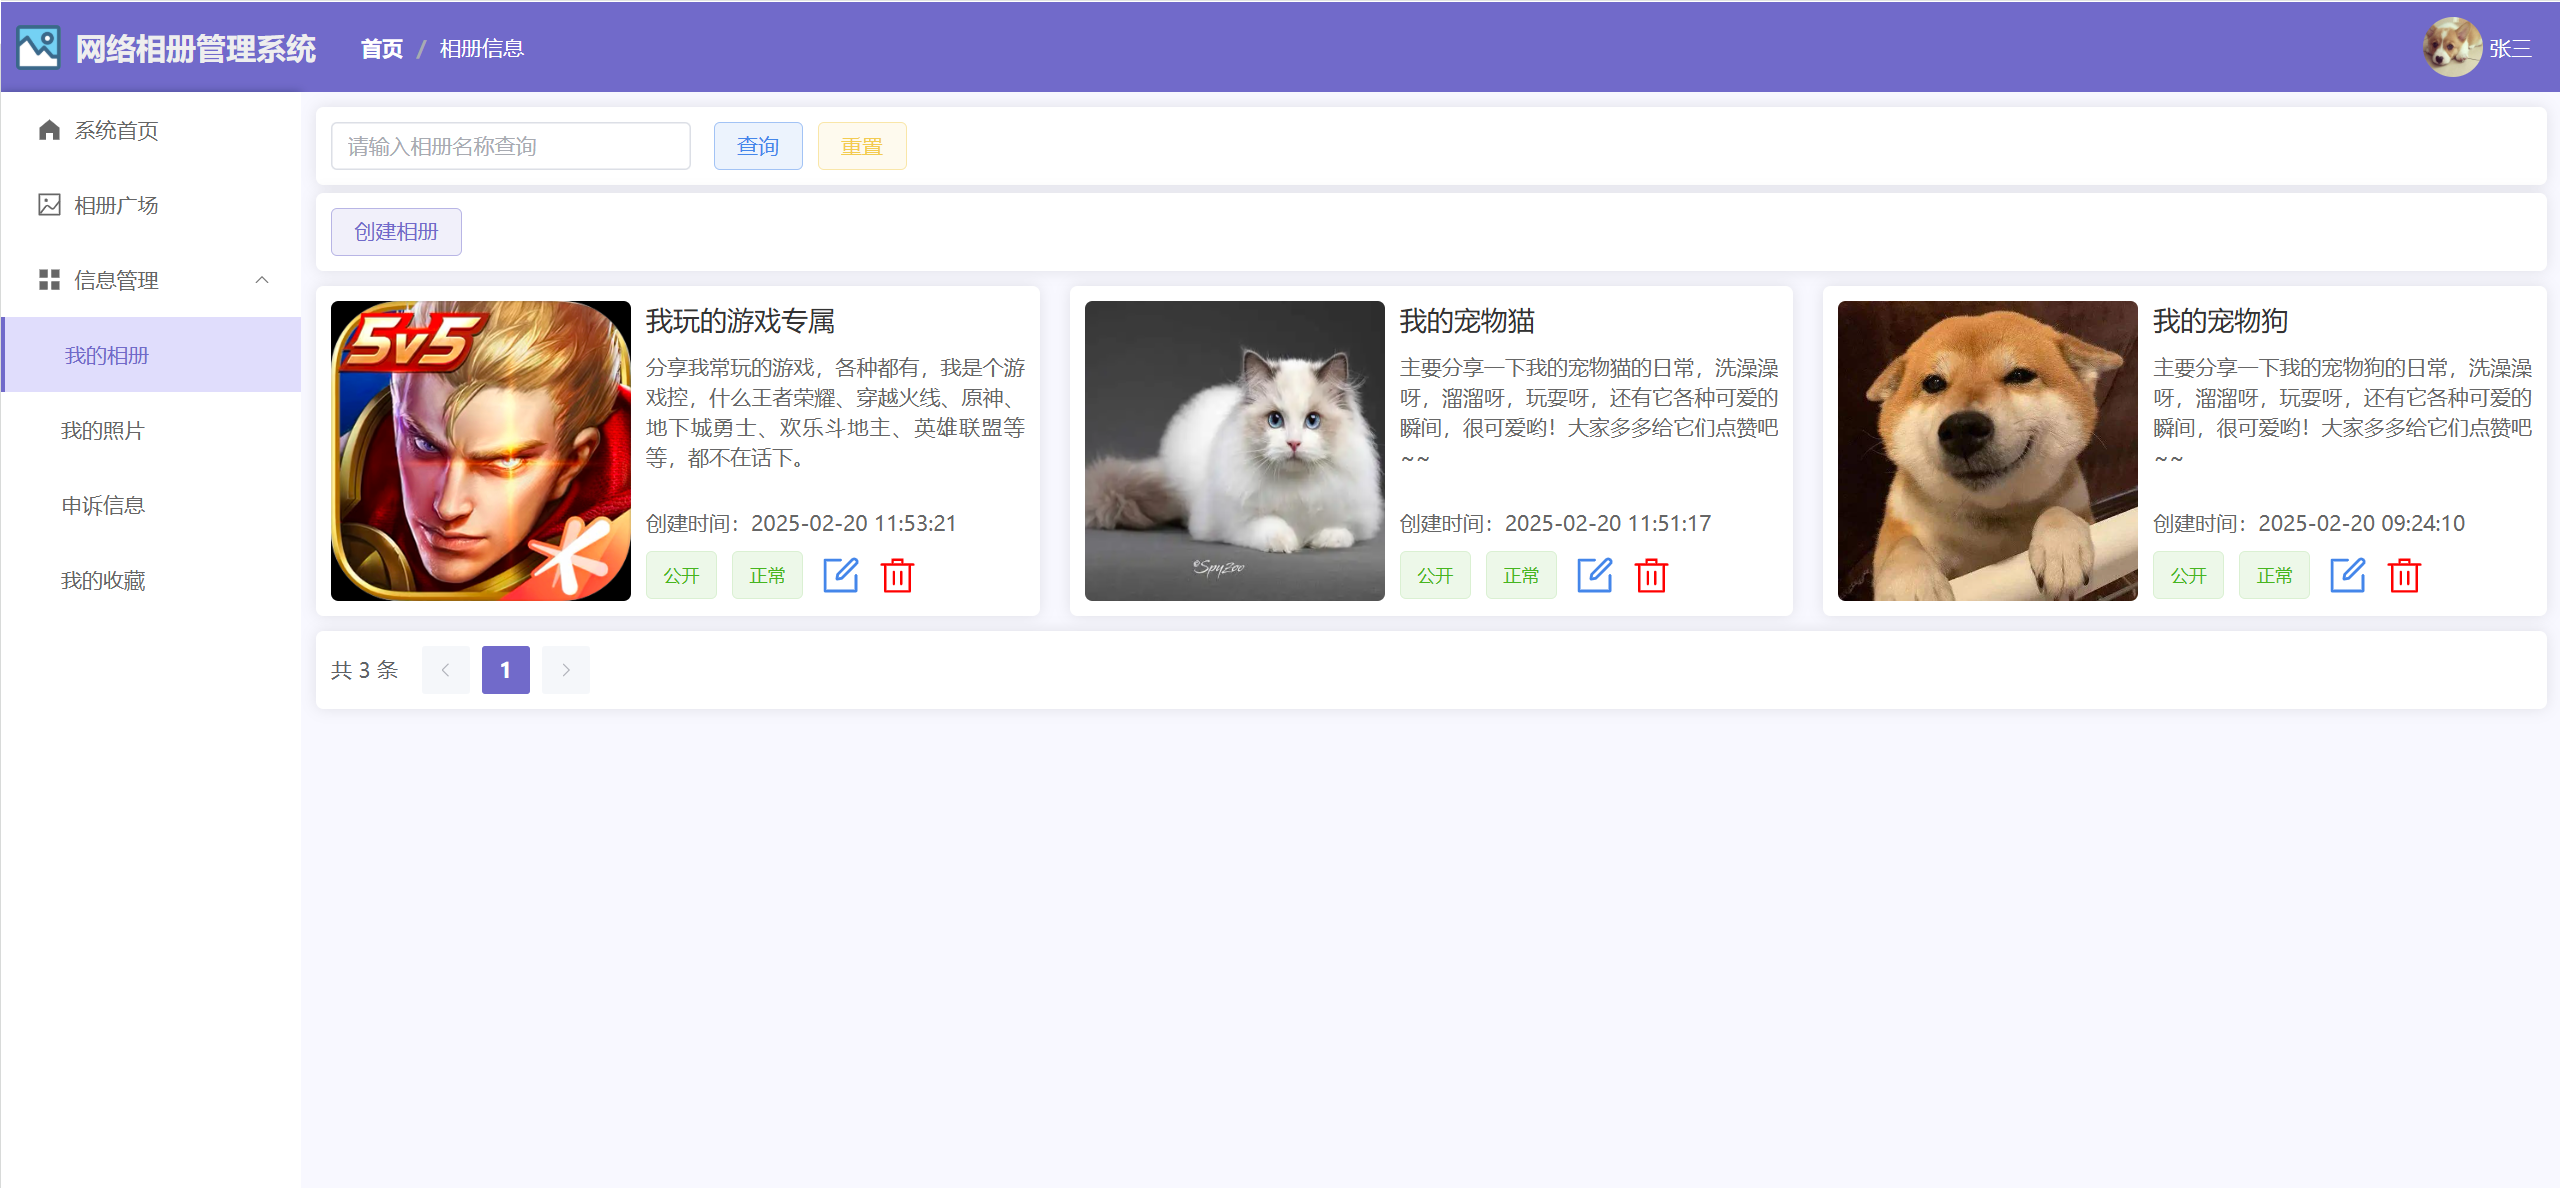The width and height of the screenshot is (2560, 1188).
Task: Open 我的照片 submenu item
Action: click(x=103, y=430)
